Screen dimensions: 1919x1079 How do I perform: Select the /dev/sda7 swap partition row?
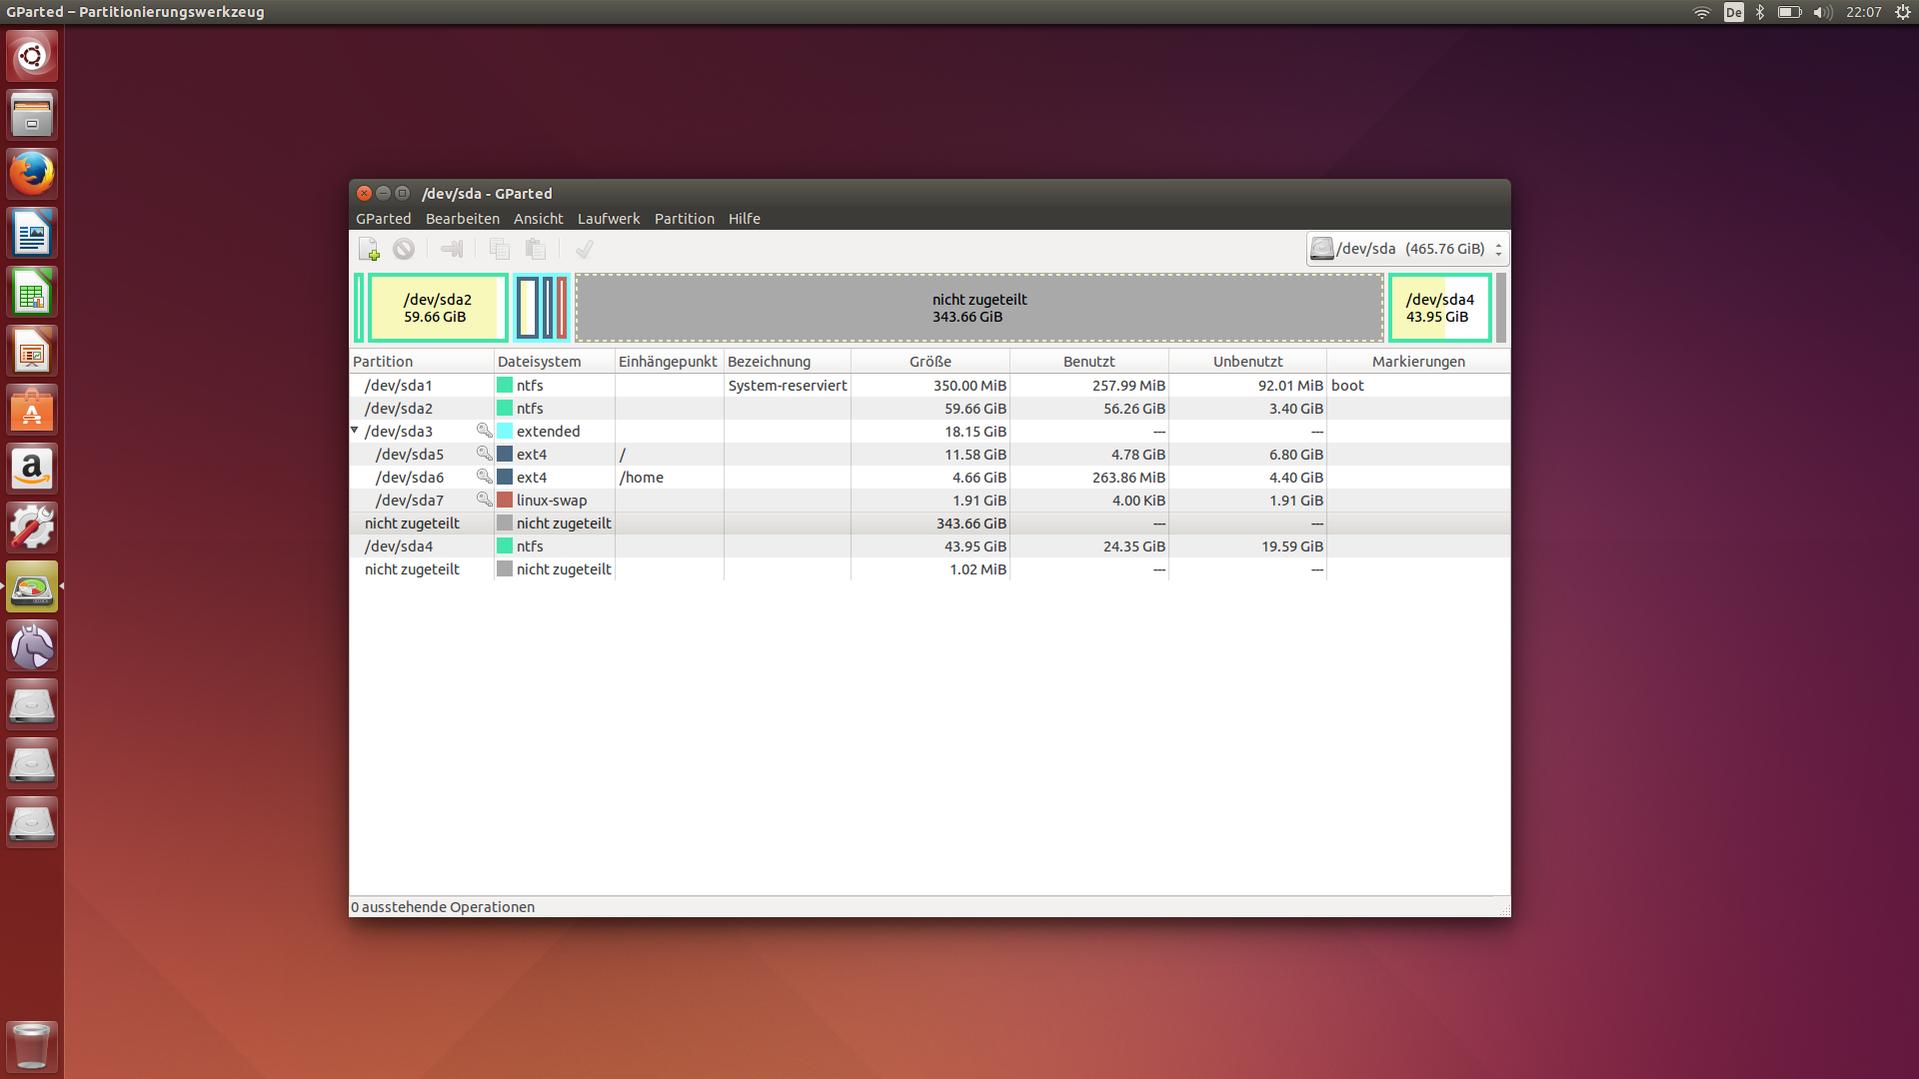(929, 500)
